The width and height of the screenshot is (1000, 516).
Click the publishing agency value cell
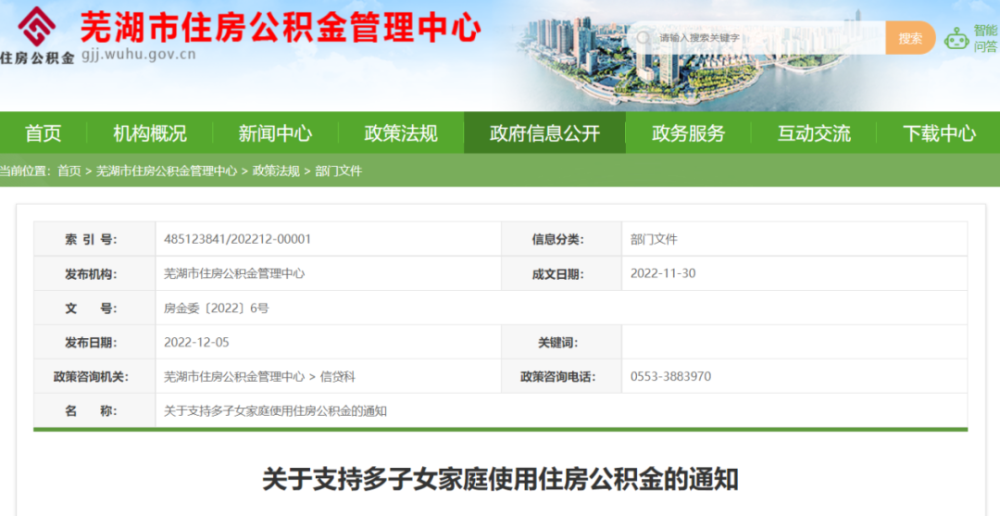click(x=328, y=274)
